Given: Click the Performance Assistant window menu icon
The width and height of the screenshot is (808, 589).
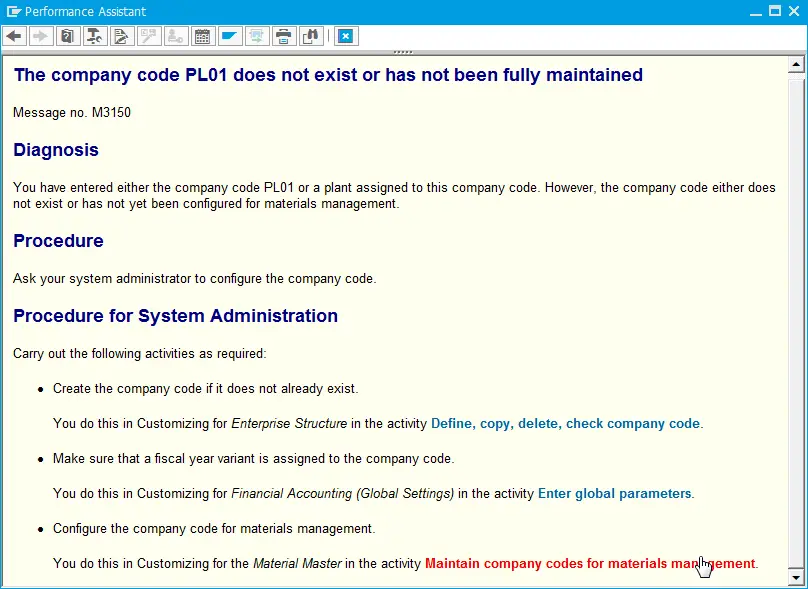Looking at the screenshot, I should (13, 11).
